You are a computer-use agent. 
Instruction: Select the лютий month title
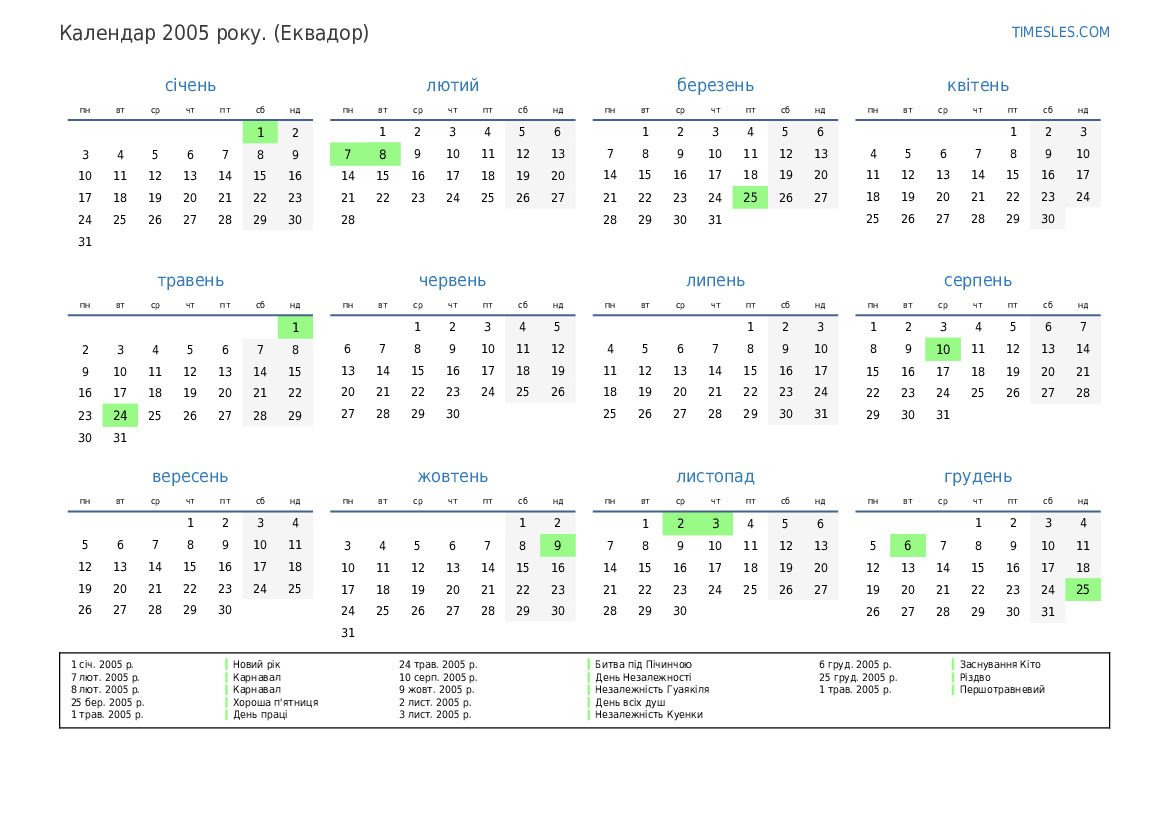[452, 86]
